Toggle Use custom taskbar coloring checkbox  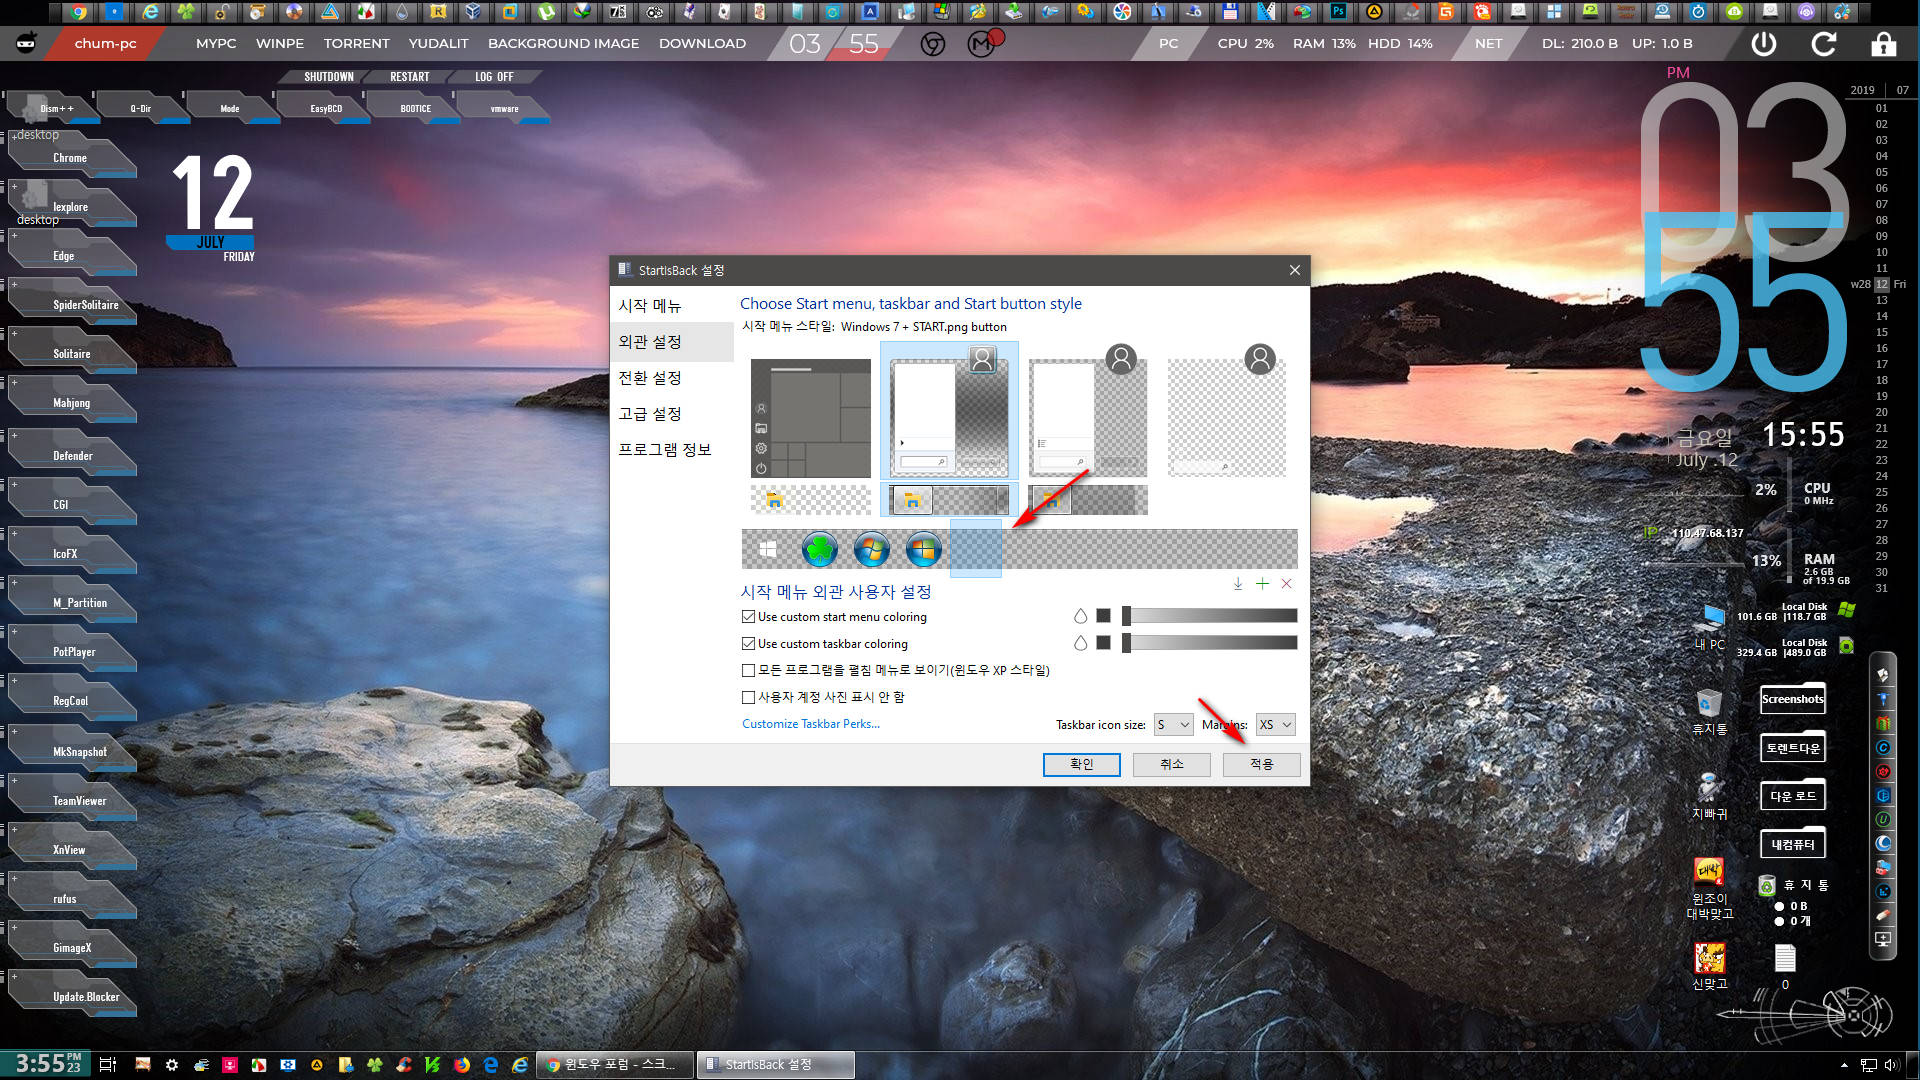(748, 644)
